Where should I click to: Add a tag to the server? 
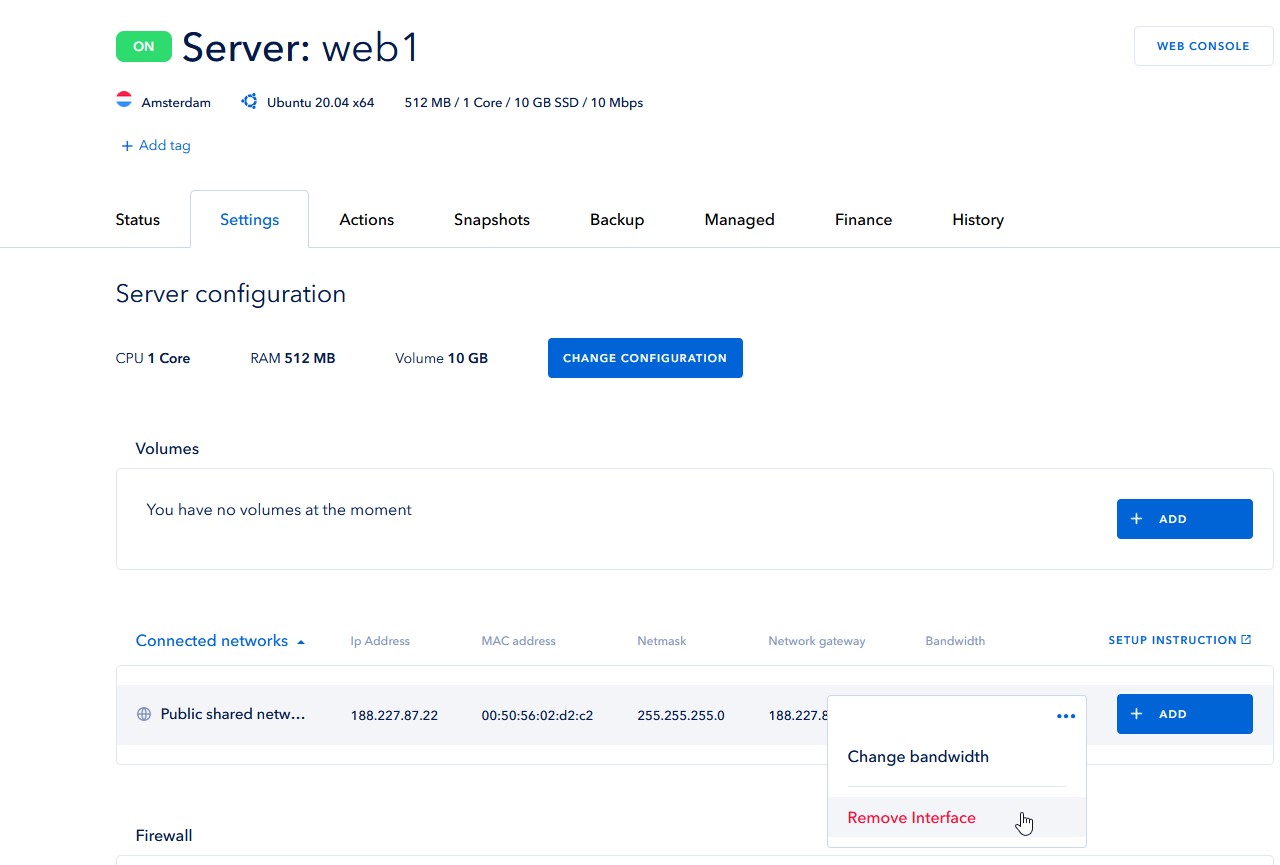pos(156,146)
